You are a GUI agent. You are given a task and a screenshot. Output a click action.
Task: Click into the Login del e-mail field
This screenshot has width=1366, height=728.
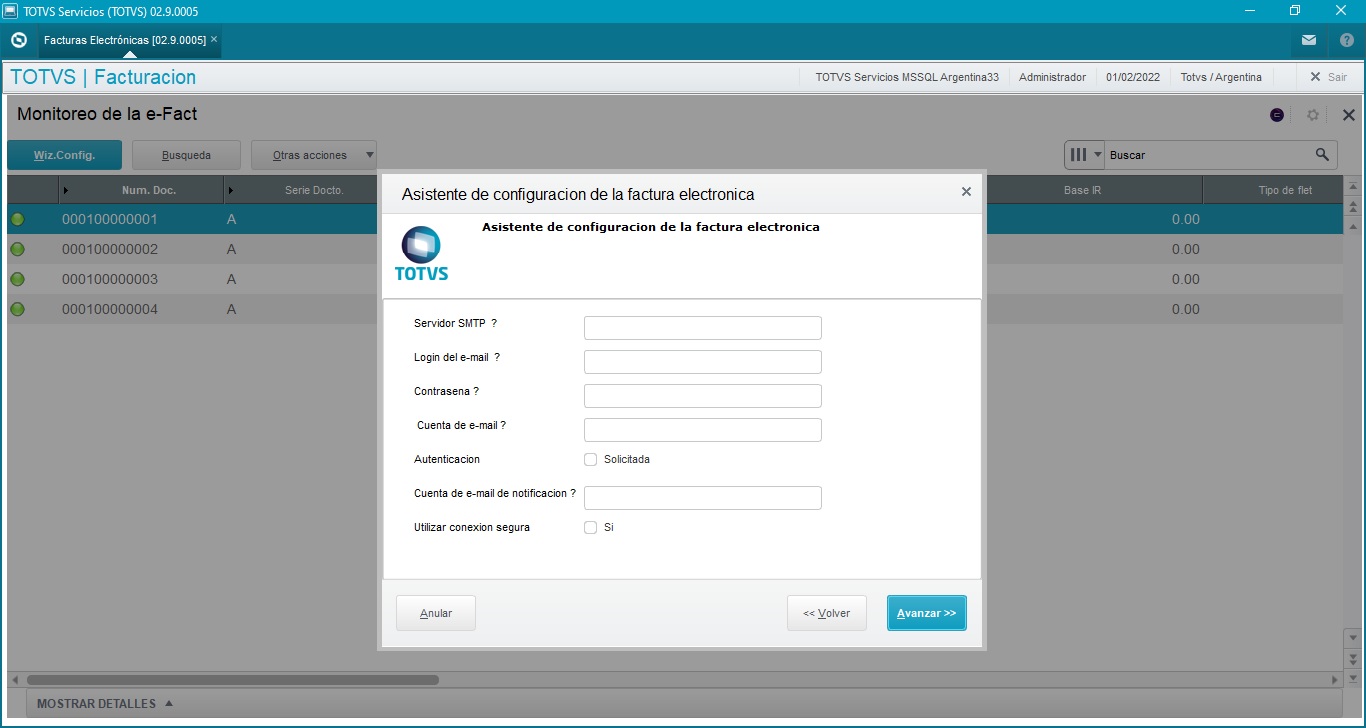click(703, 362)
